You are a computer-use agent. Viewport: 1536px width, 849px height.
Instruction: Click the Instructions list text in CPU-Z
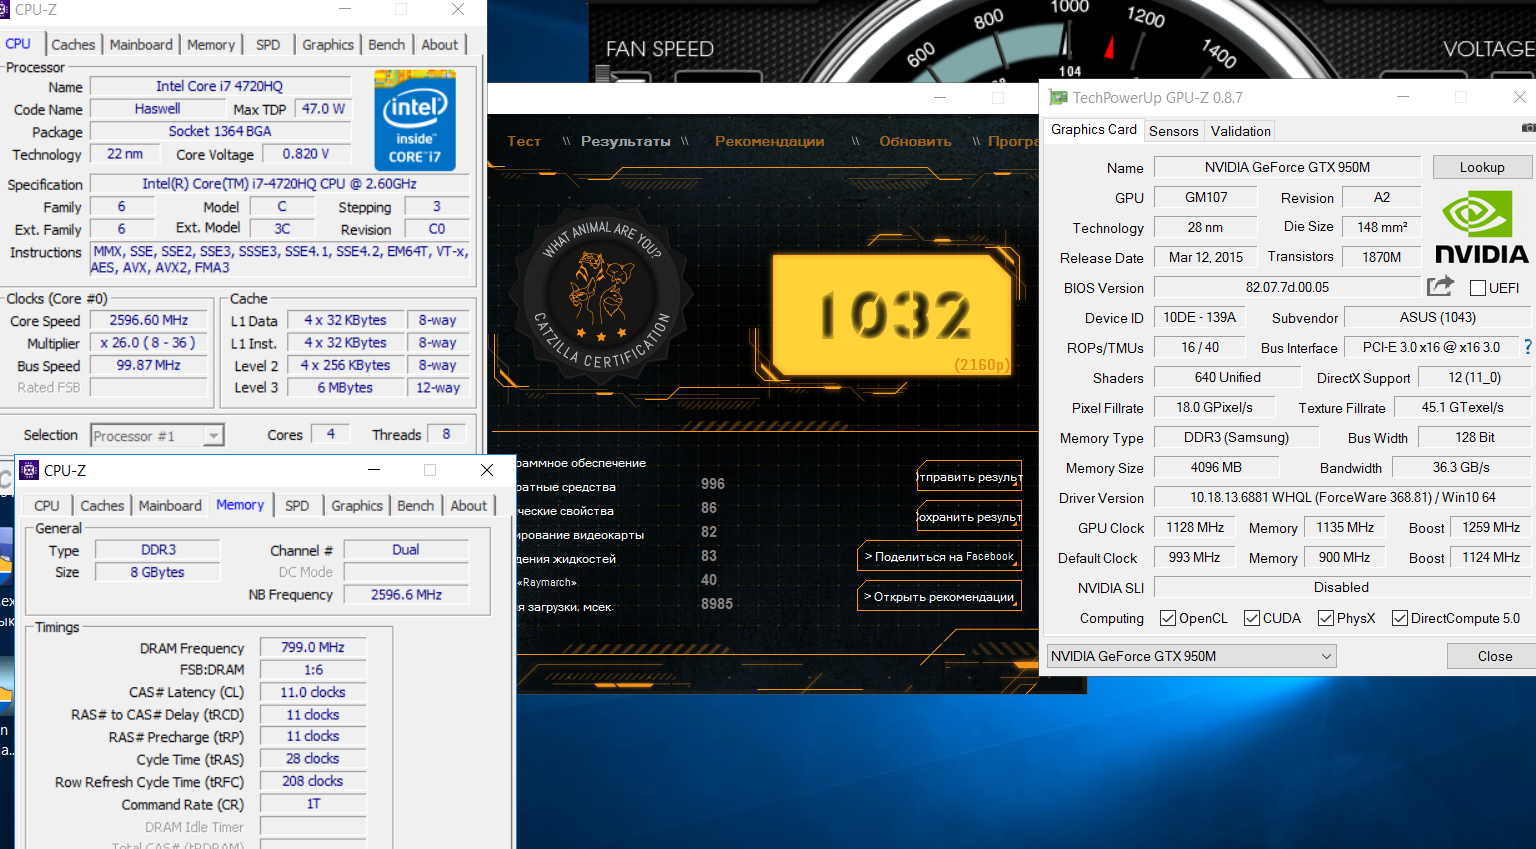click(x=280, y=259)
